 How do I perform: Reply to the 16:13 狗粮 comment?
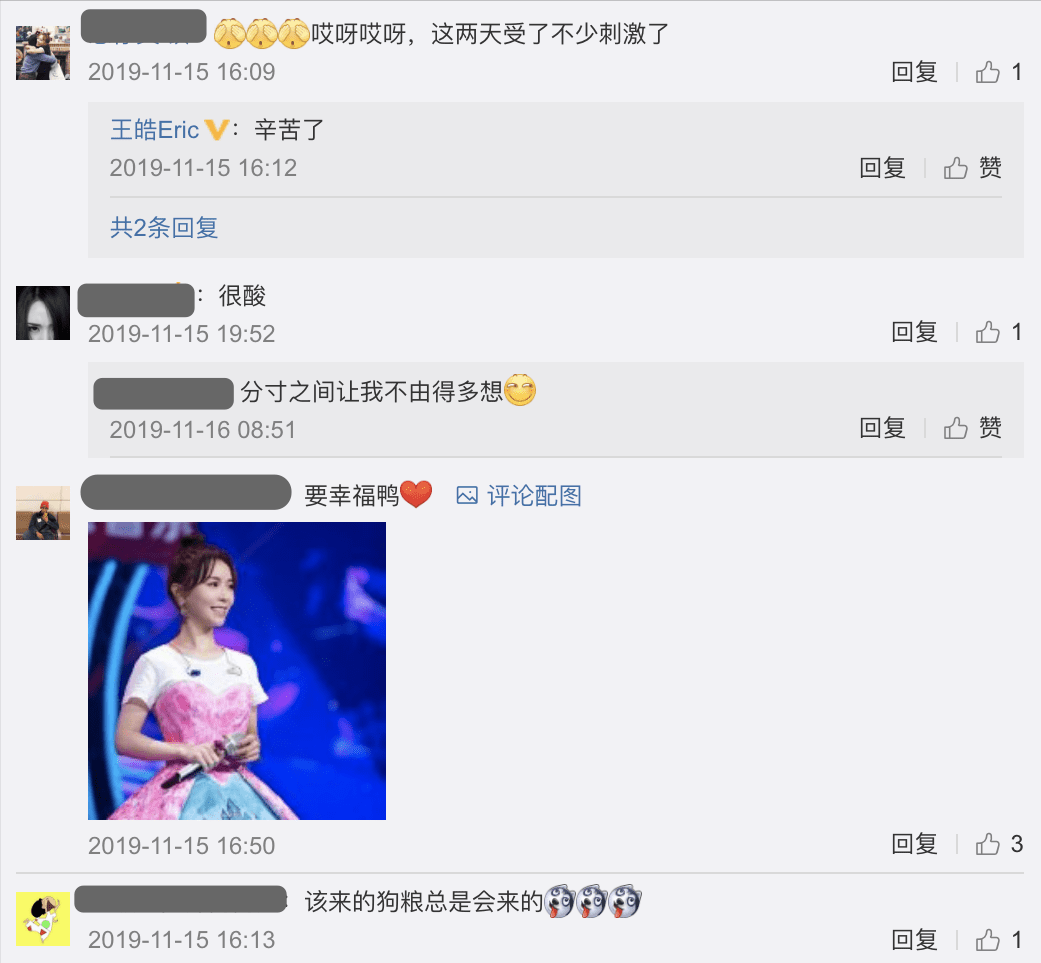(914, 940)
